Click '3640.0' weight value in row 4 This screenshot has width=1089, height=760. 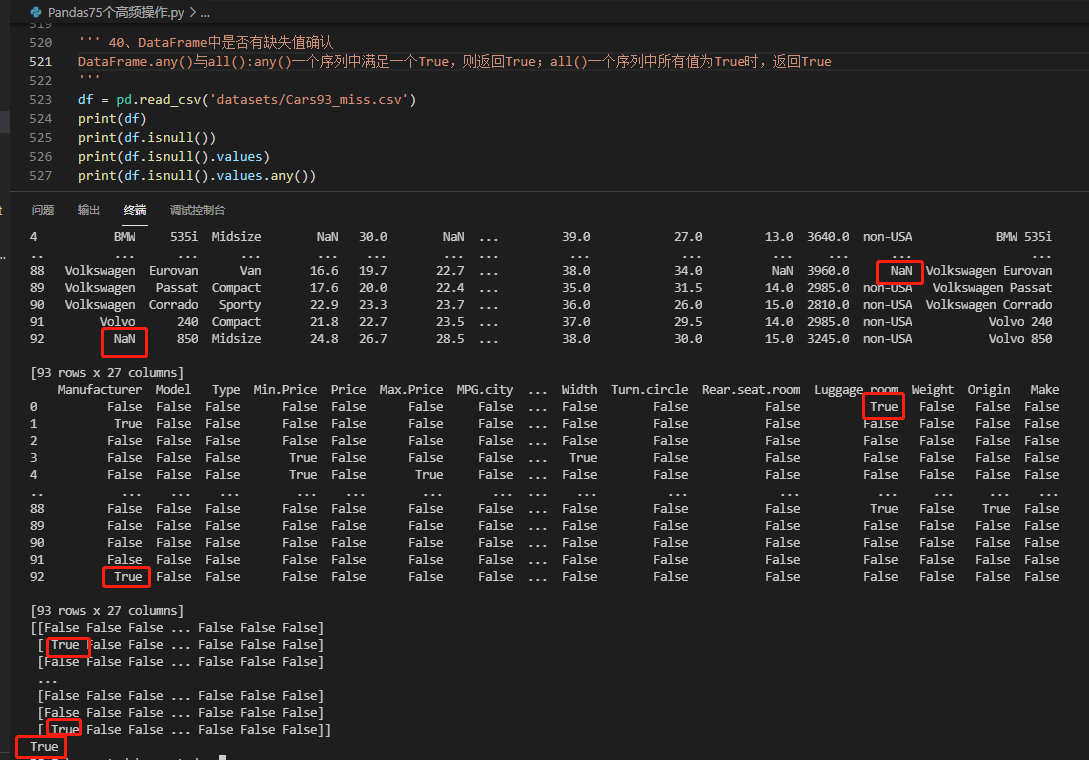click(x=828, y=237)
